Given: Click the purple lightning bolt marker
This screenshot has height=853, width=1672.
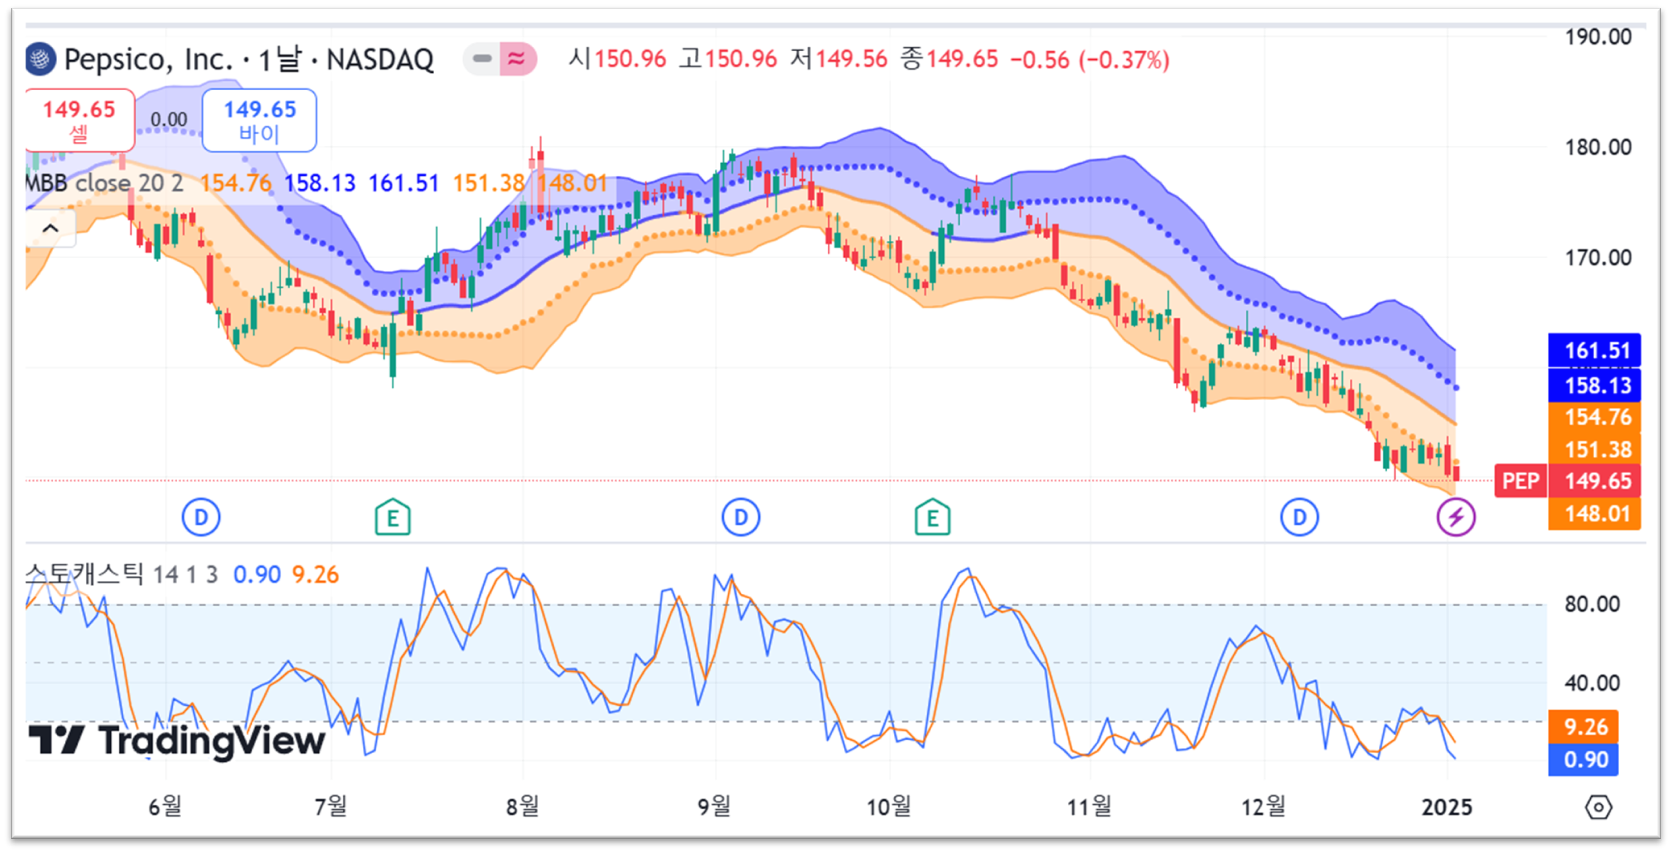Looking at the screenshot, I should (1456, 517).
